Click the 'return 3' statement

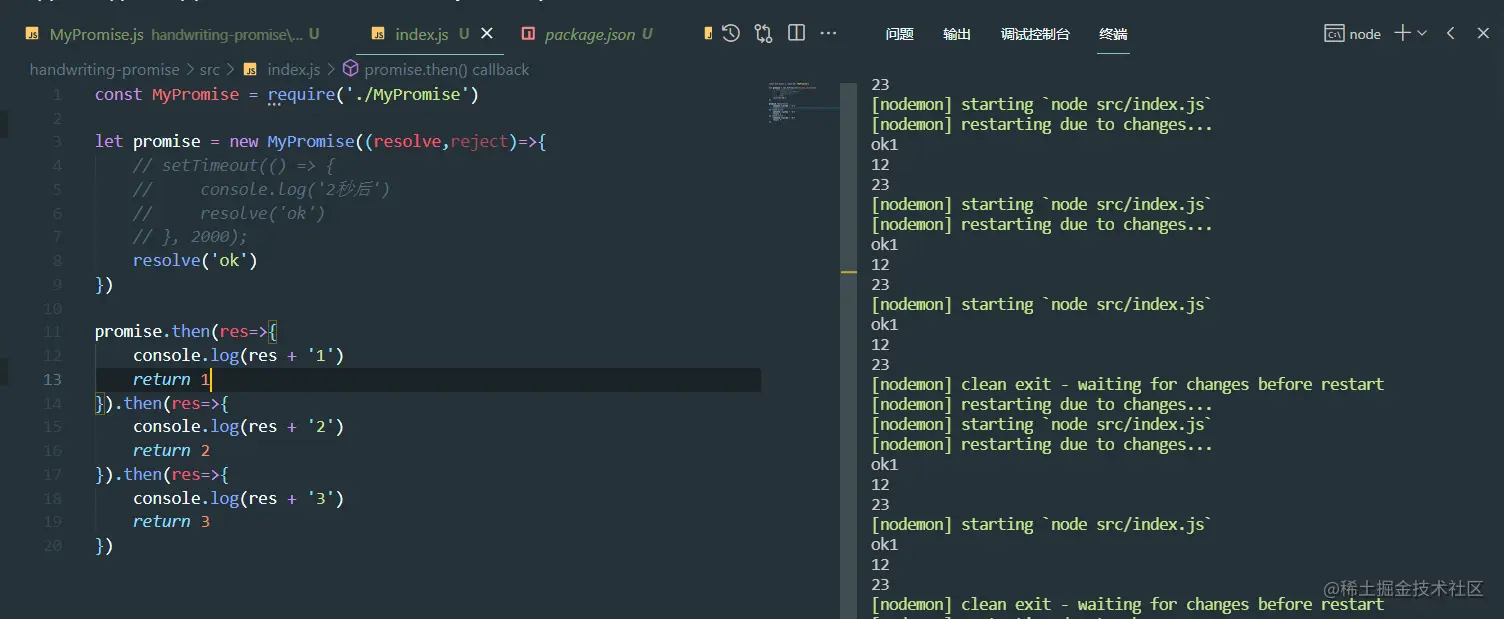click(x=171, y=521)
